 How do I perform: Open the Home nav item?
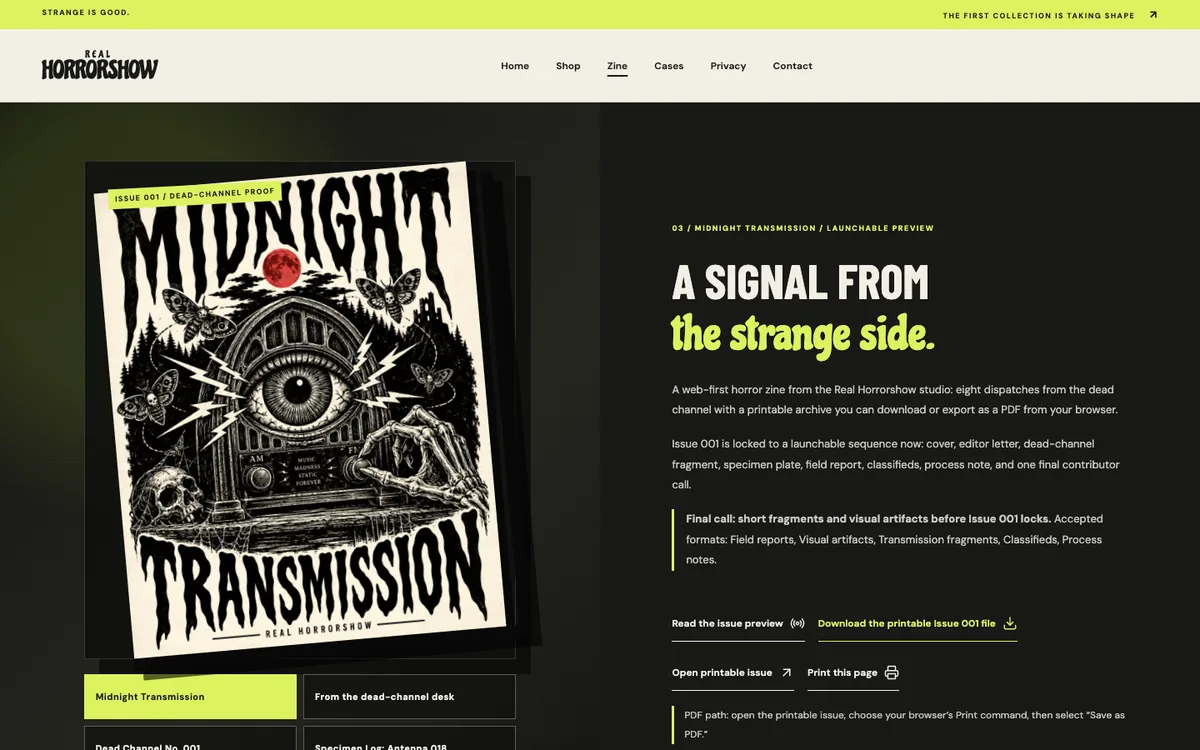tap(515, 66)
